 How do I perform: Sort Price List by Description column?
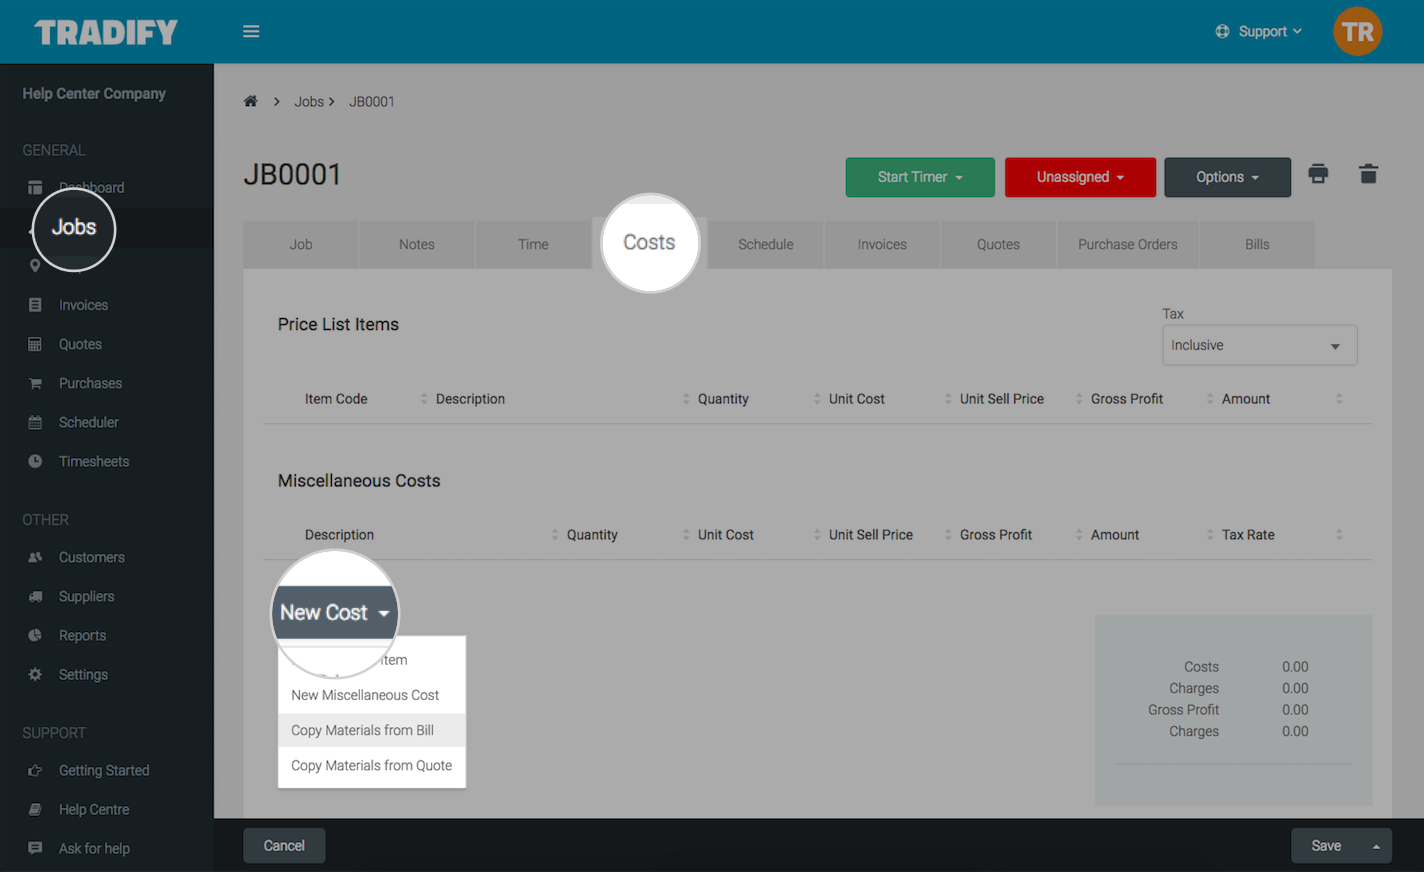click(x=470, y=399)
